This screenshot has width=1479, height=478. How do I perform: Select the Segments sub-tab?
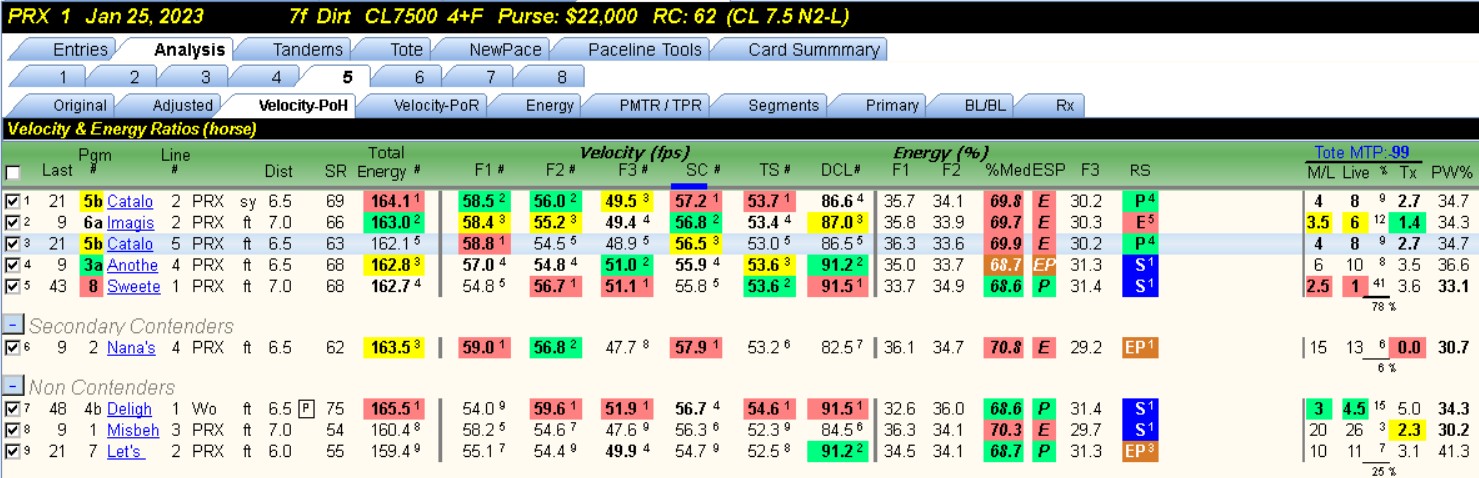tap(783, 105)
